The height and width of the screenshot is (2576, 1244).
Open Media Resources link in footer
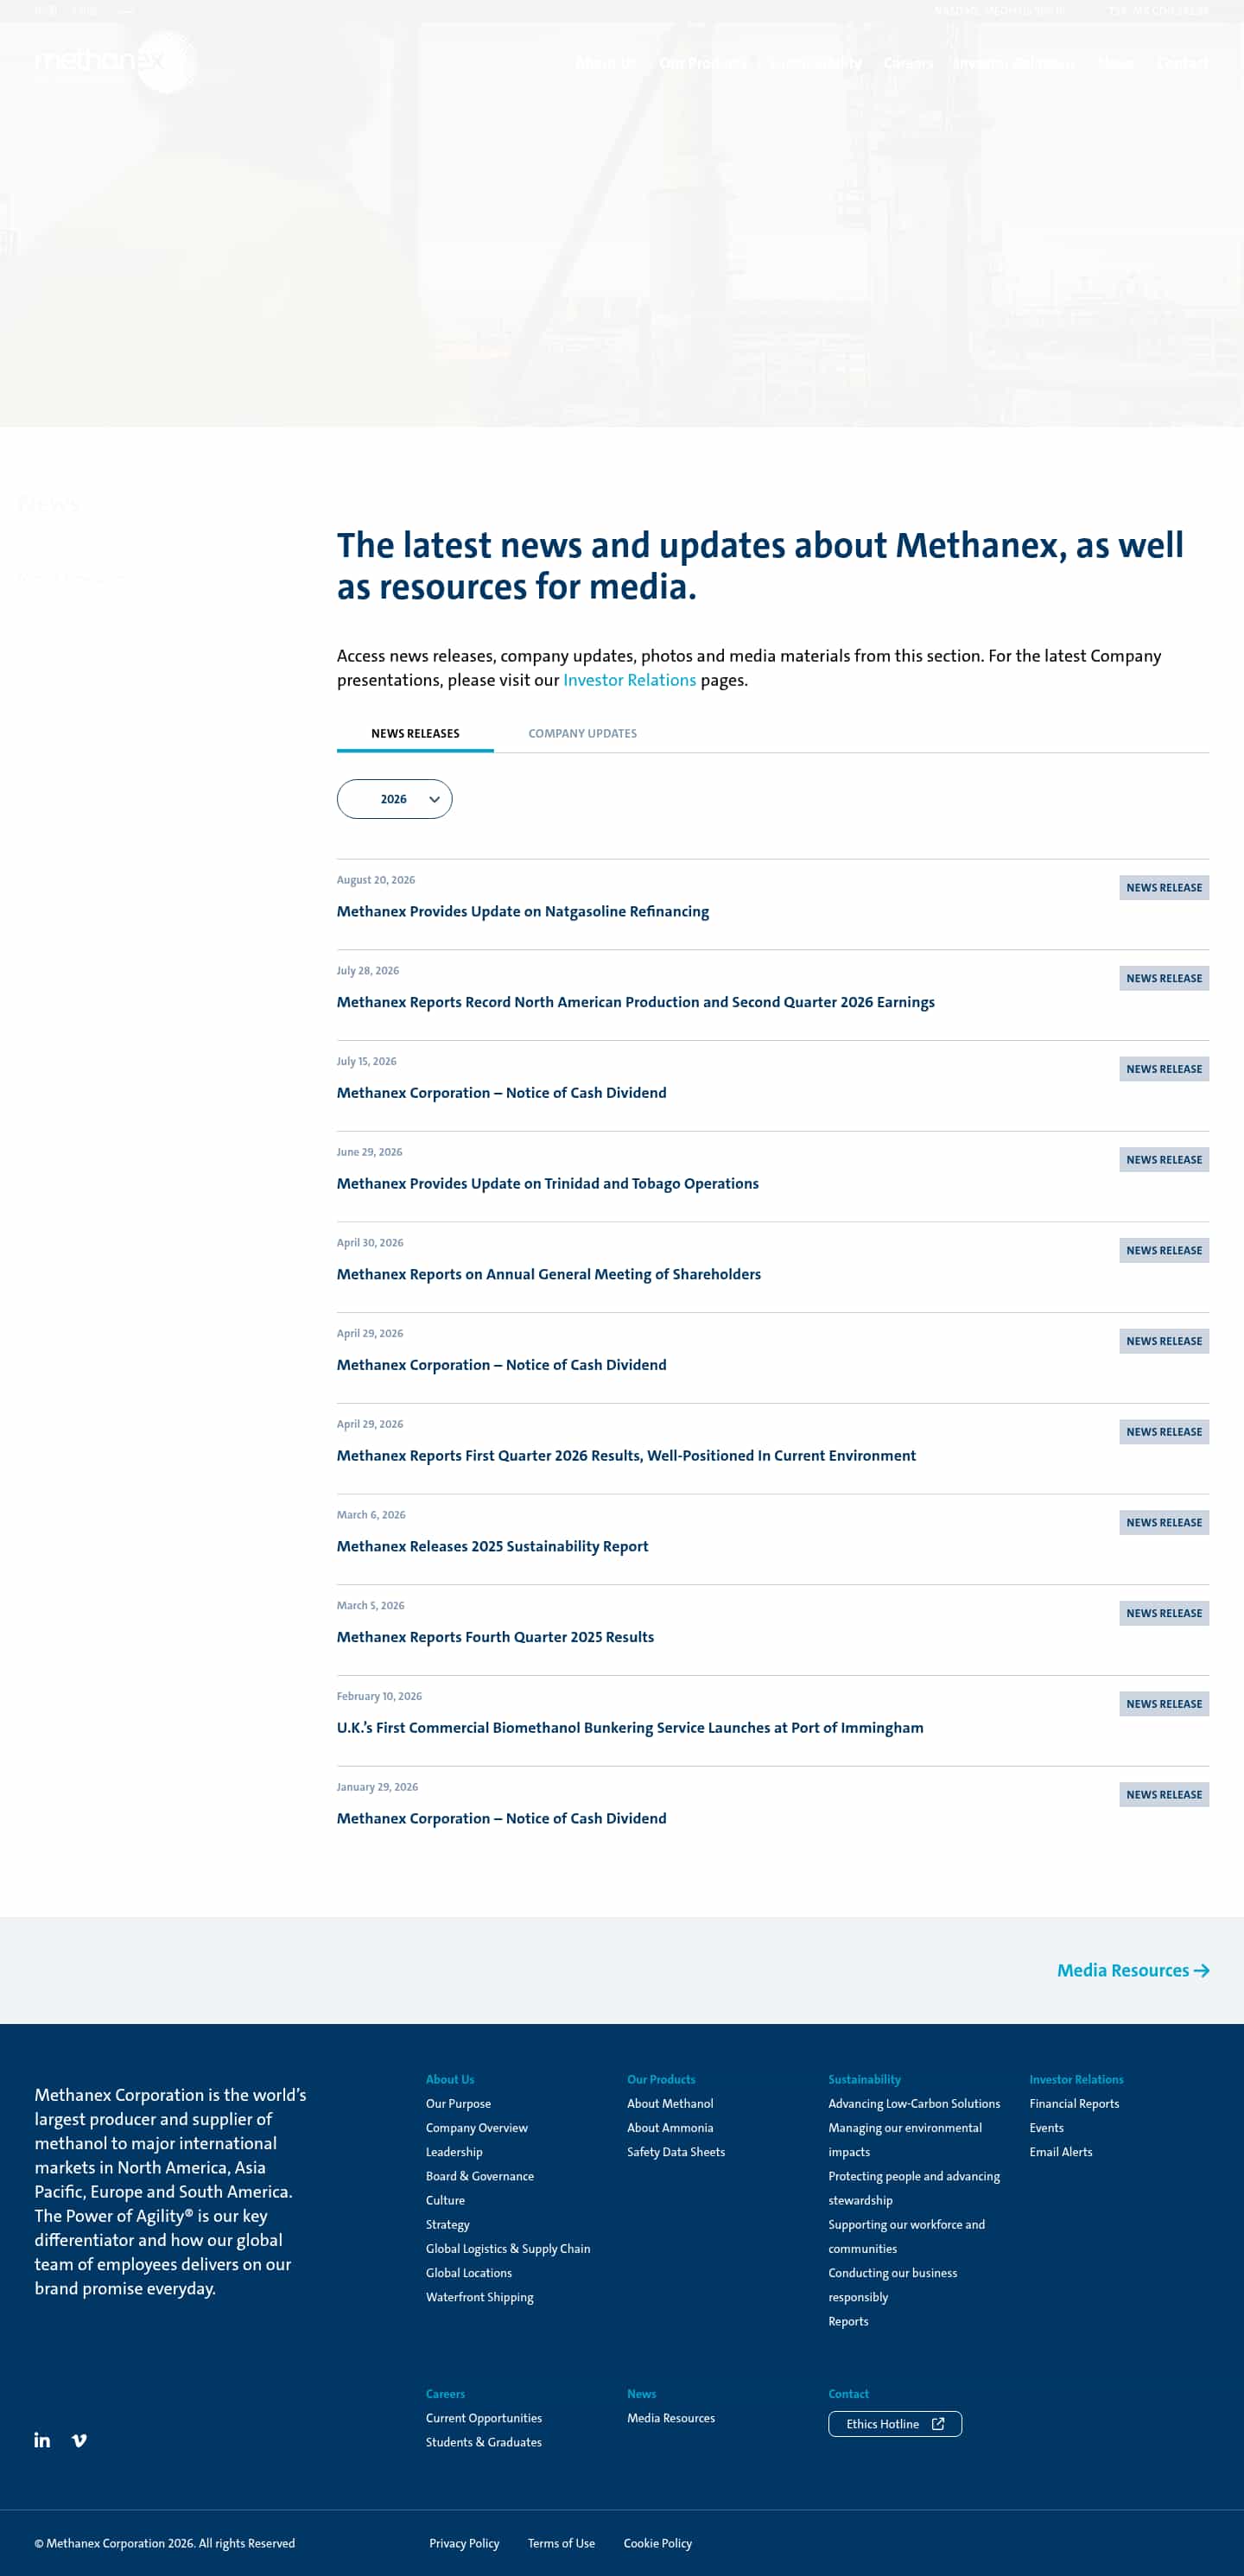(671, 2418)
